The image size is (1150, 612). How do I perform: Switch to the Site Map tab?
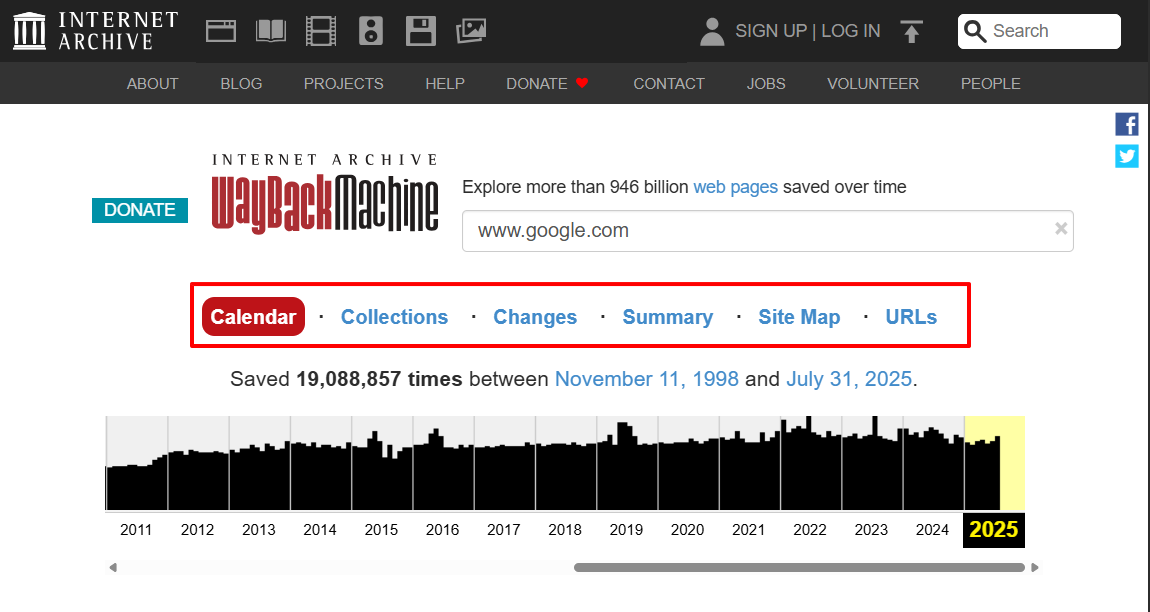(799, 317)
